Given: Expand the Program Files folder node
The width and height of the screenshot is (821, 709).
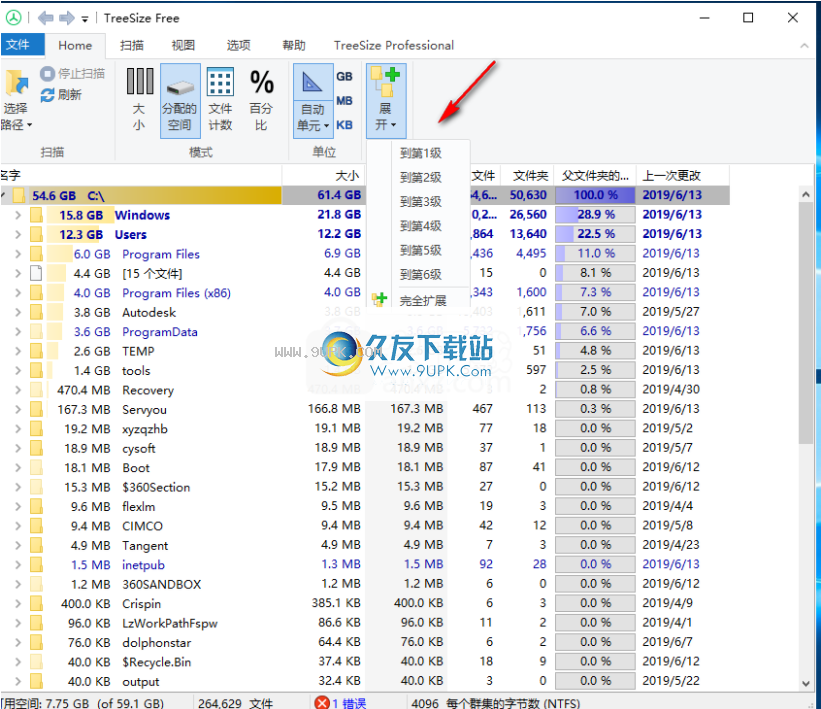Looking at the screenshot, I should pos(18,254).
